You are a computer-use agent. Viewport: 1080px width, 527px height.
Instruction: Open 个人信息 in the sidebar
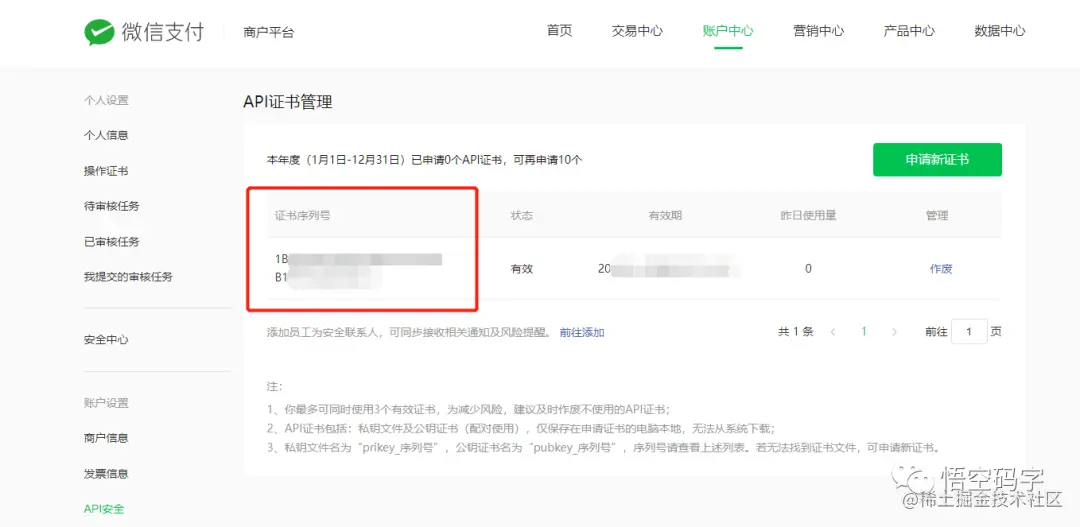(106, 136)
